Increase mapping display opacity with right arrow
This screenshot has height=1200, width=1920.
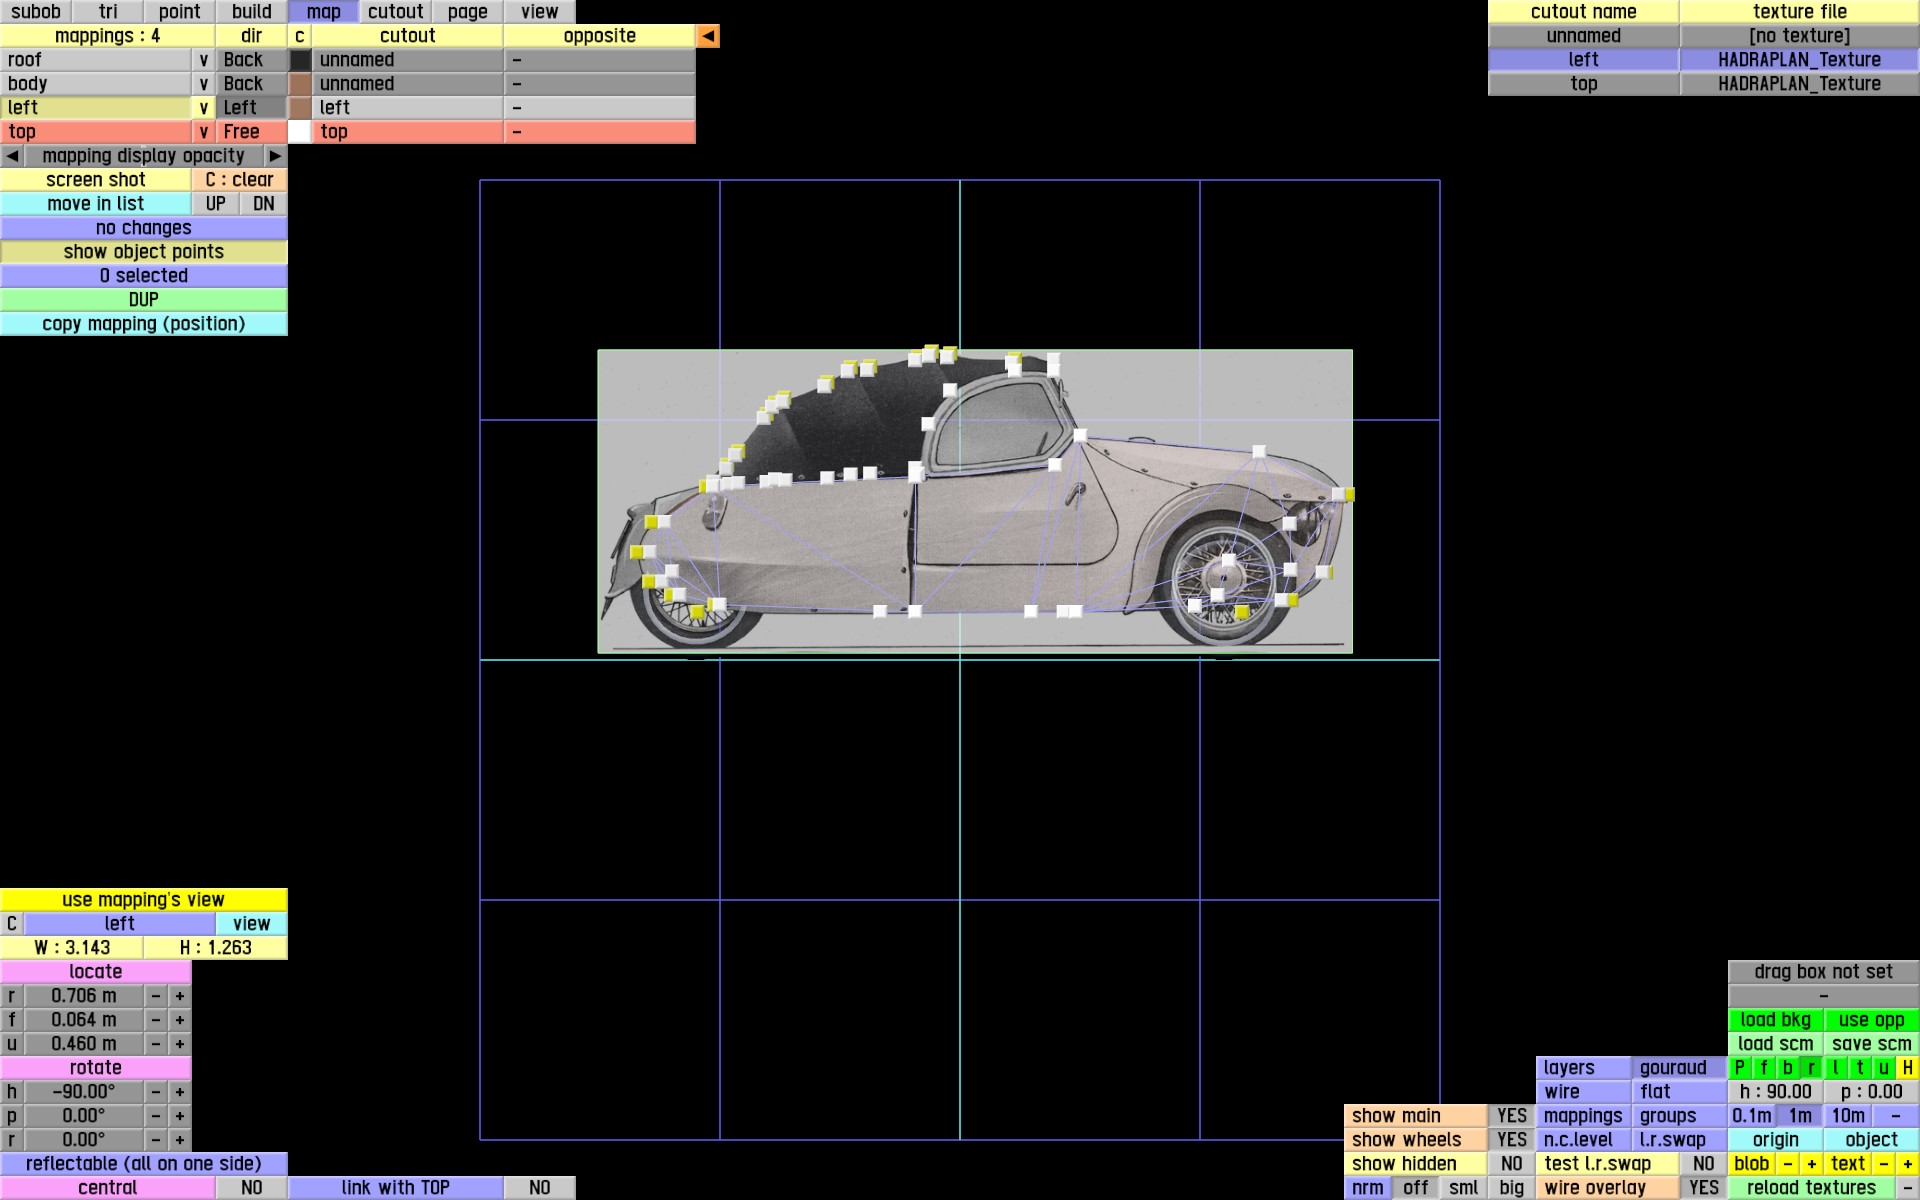275,156
